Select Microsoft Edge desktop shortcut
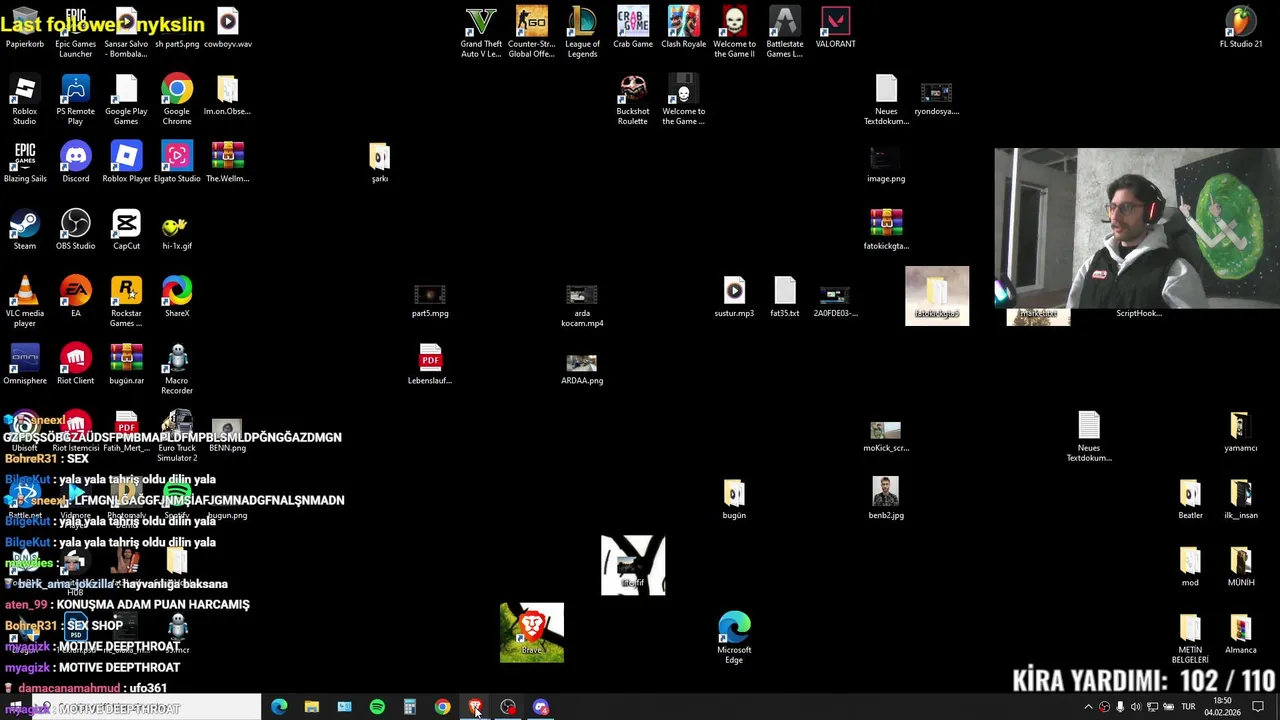Image resolution: width=1280 pixels, height=720 pixels. pyautogui.click(x=734, y=637)
